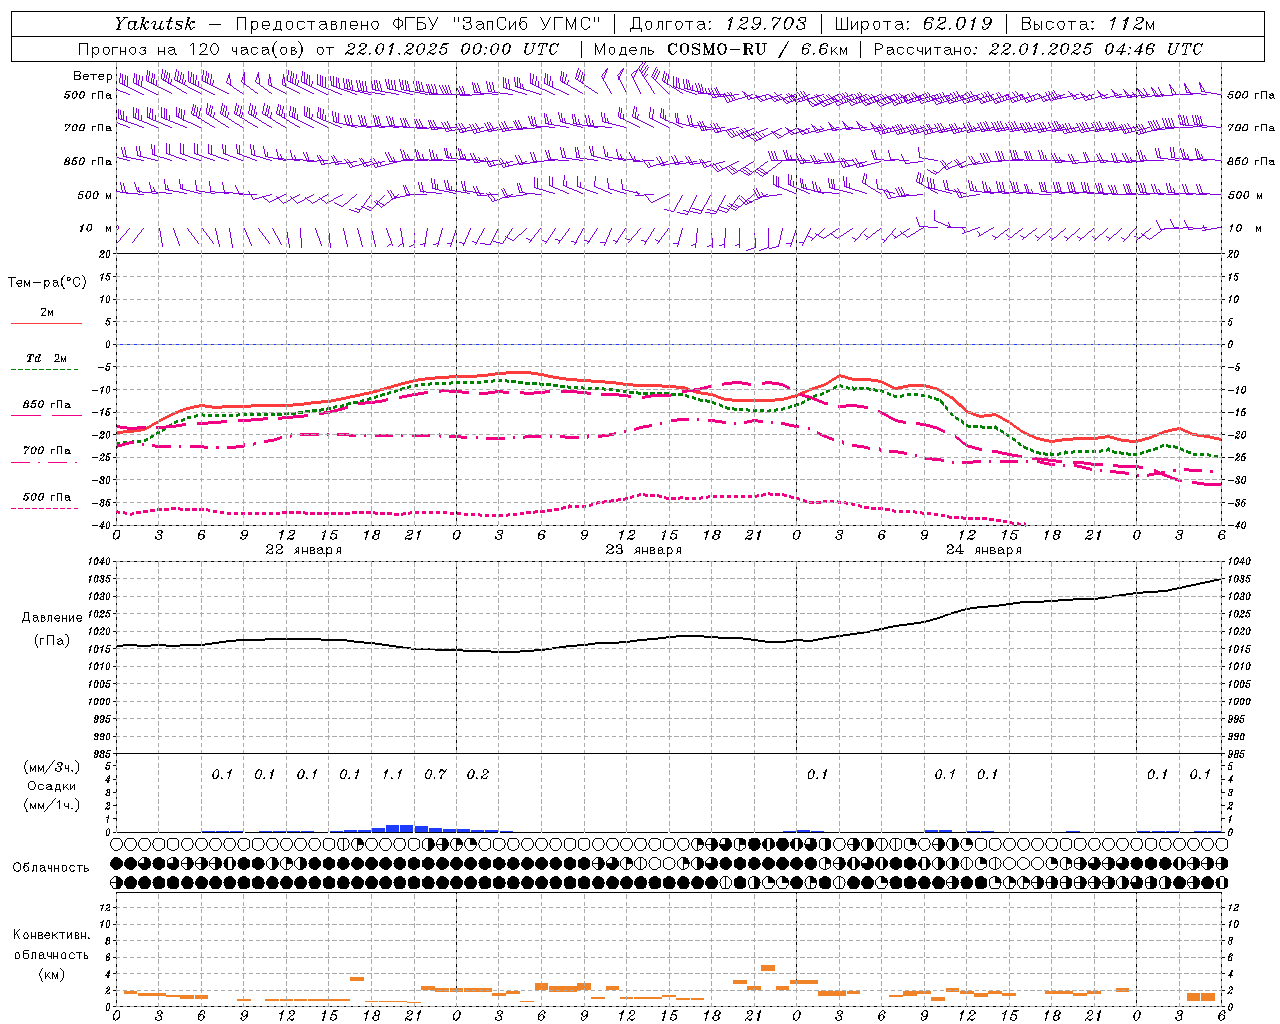Click the 'Конвективн.' label
Image resolution: width=1280 pixels, height=1024 pixels.
[51, 935]
